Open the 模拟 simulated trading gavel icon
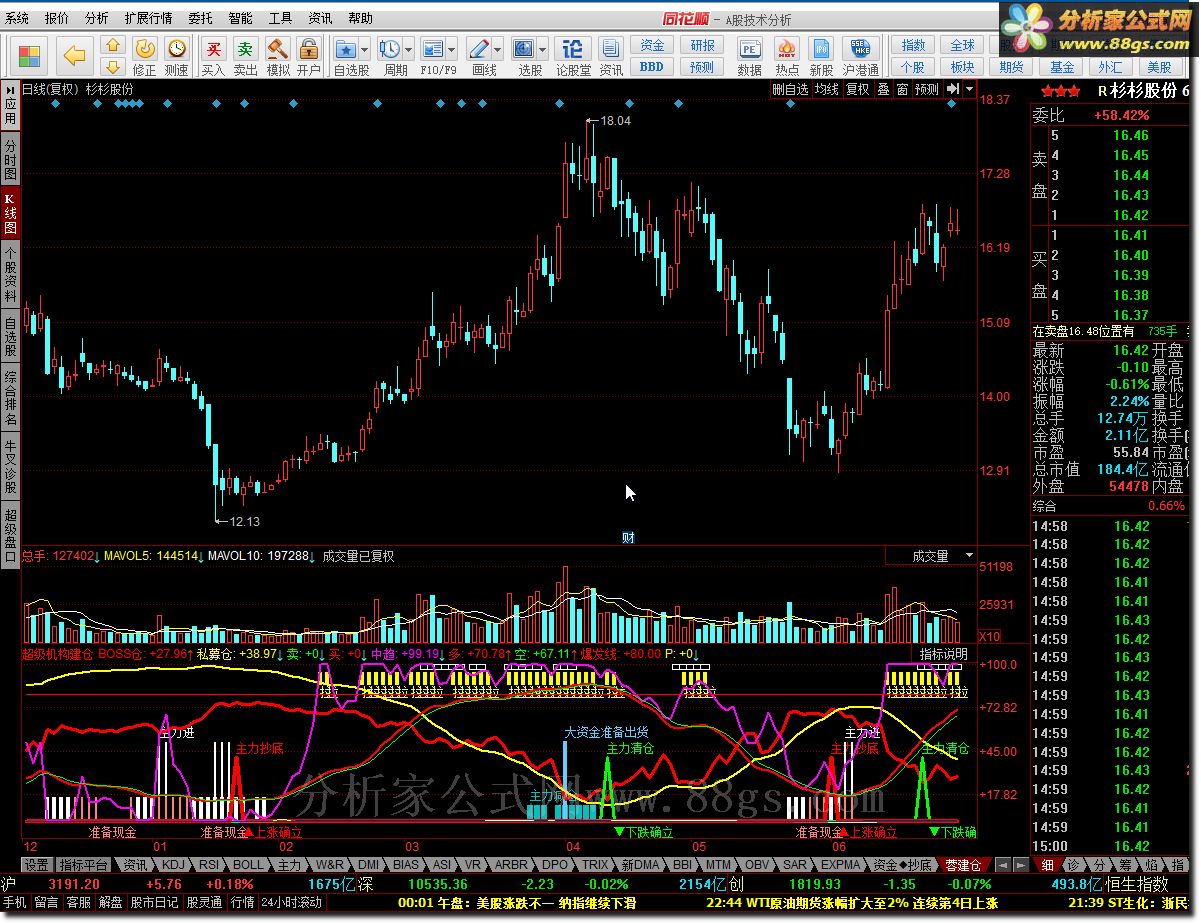Image resolution: width=1201 pixels, height=923 pixels. 277,56
